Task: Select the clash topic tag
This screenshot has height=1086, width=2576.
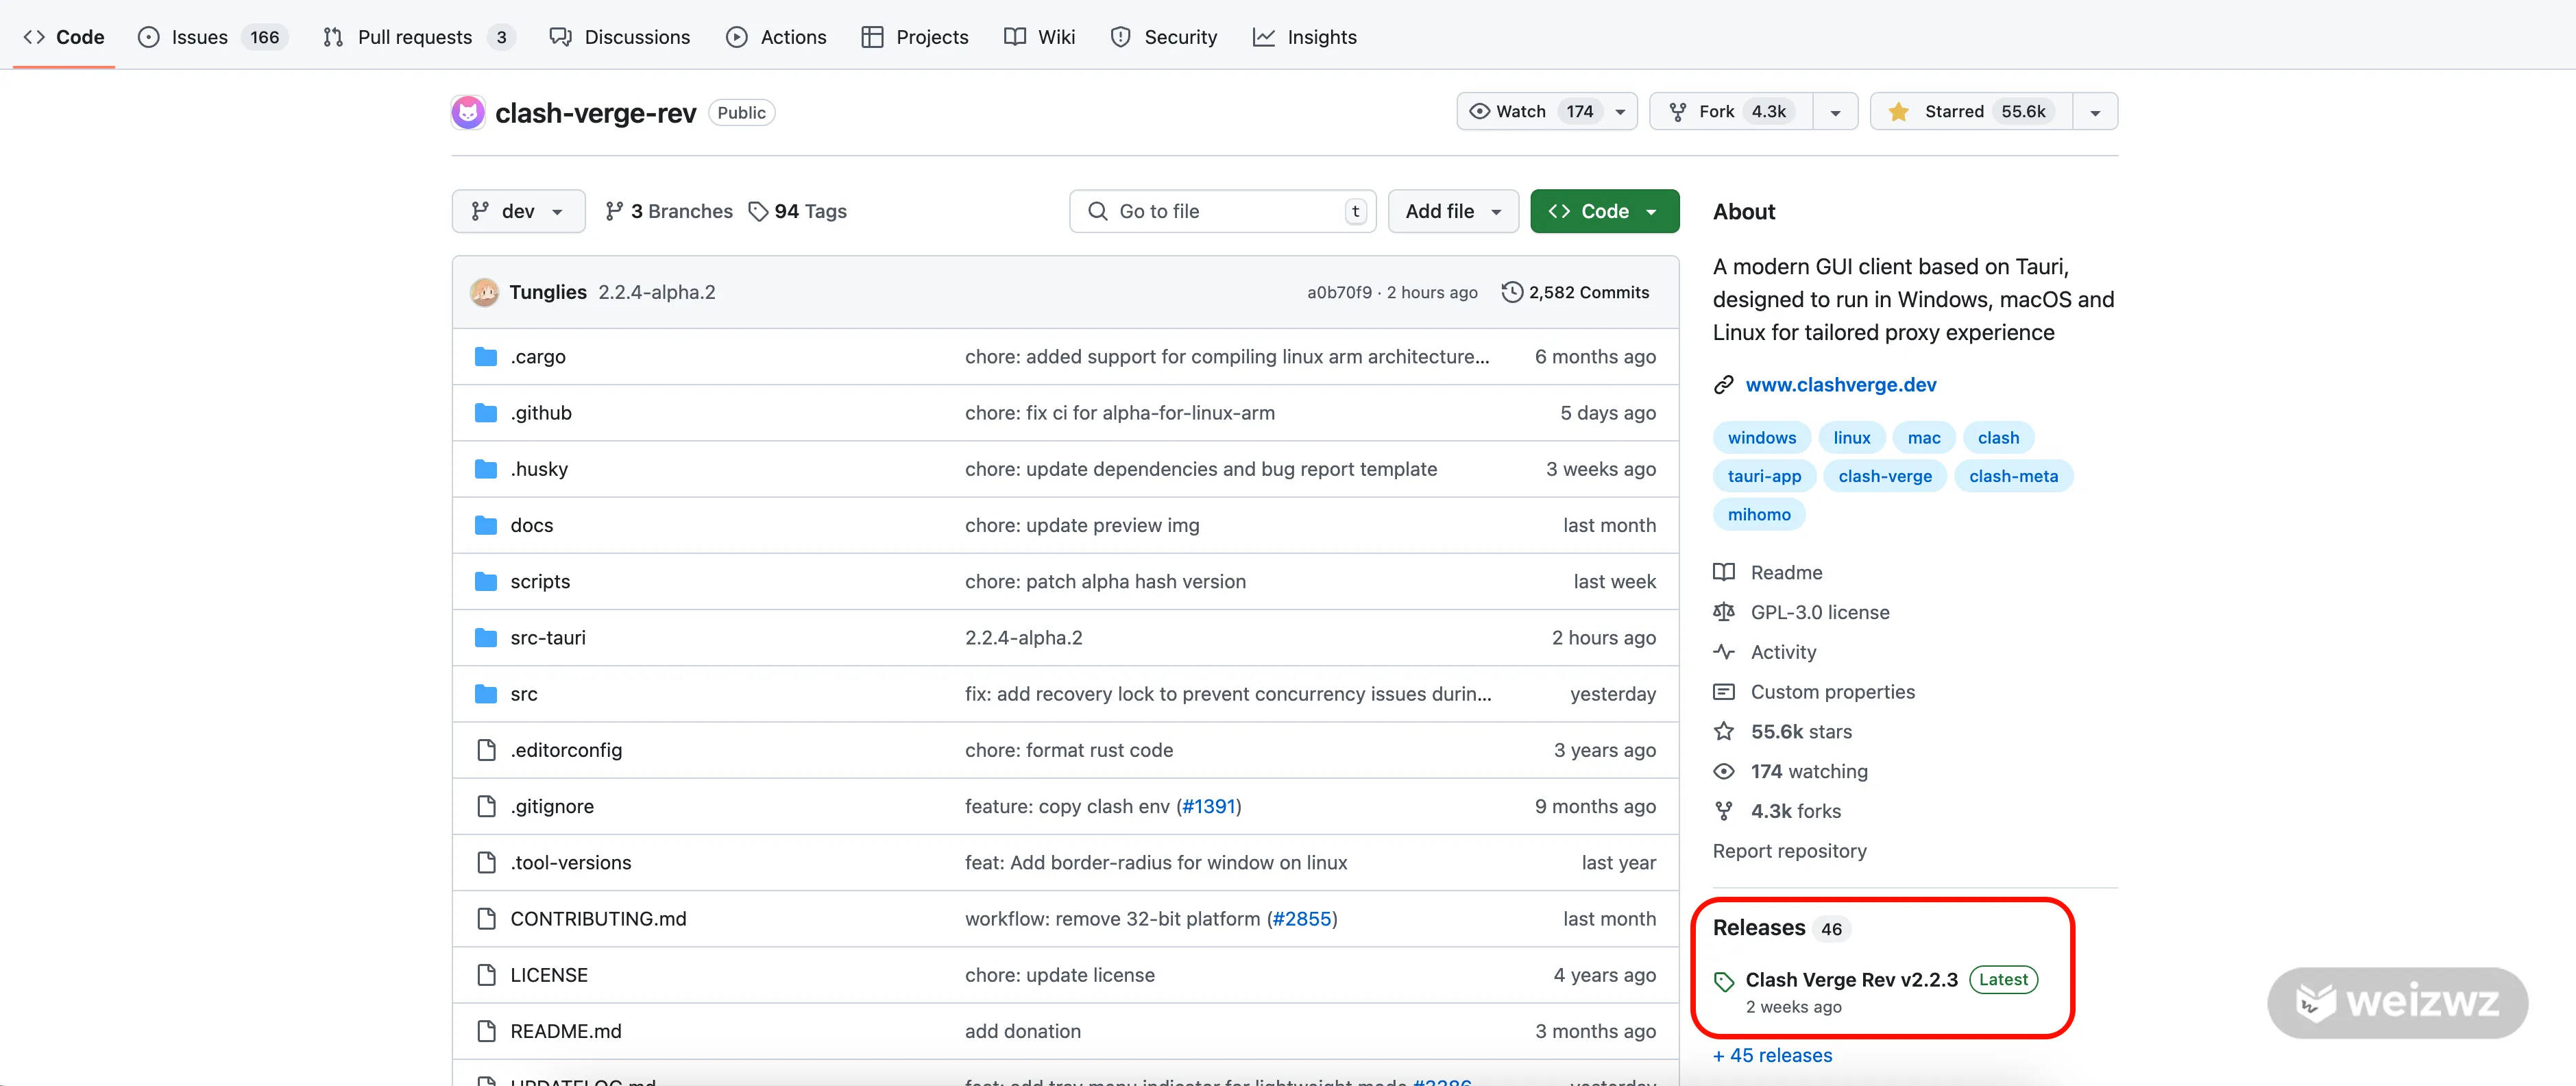Action: pyautogui.click(x=1998, y=438)
